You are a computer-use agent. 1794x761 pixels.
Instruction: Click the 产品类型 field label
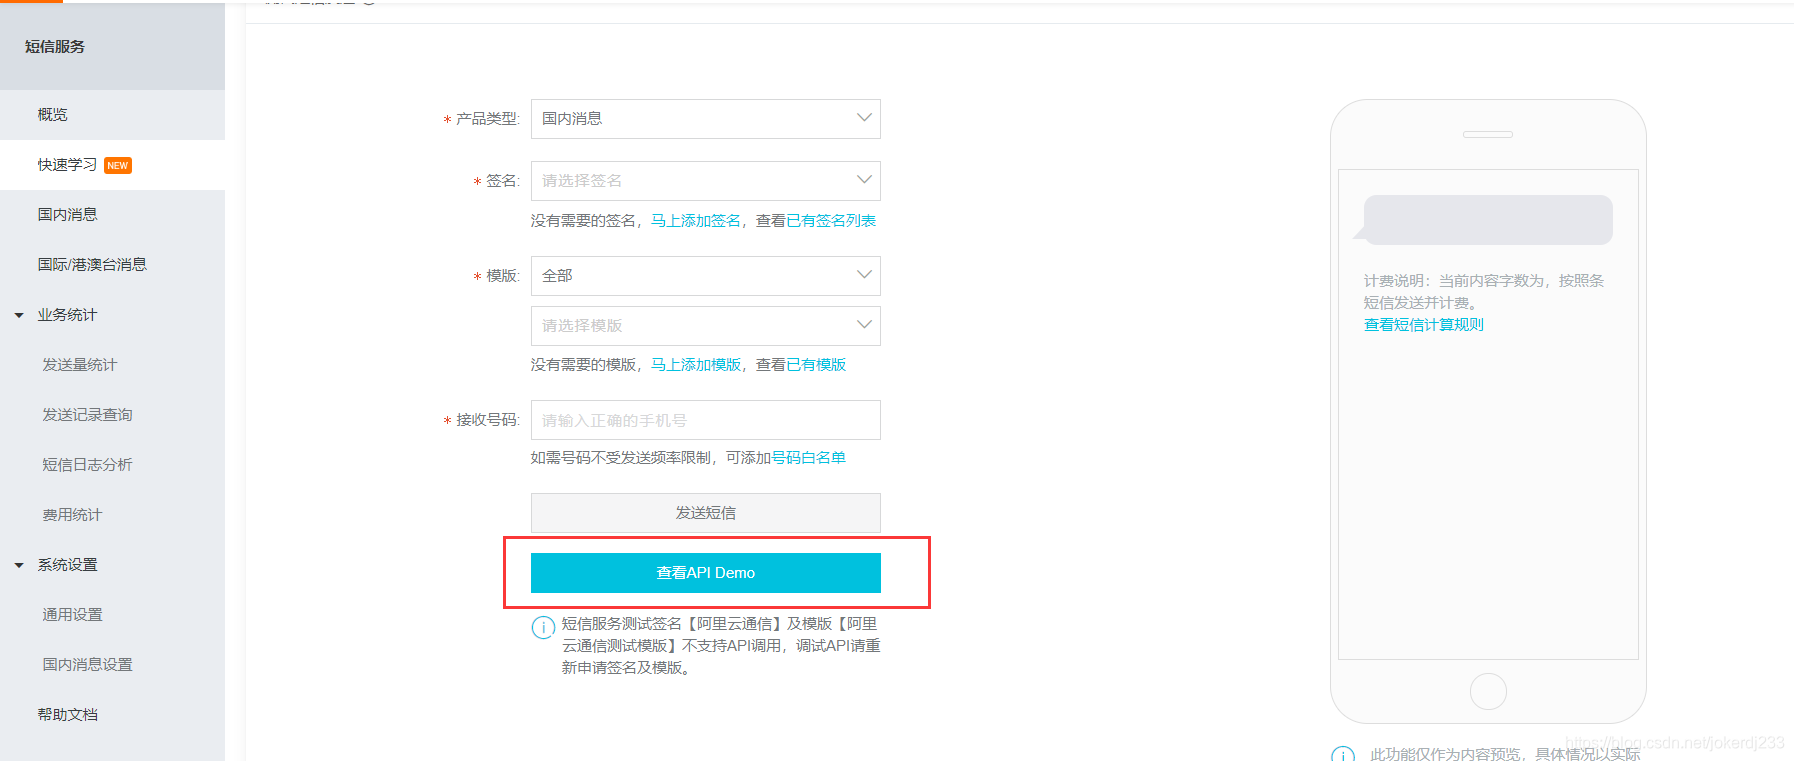[x=488, y=119]
